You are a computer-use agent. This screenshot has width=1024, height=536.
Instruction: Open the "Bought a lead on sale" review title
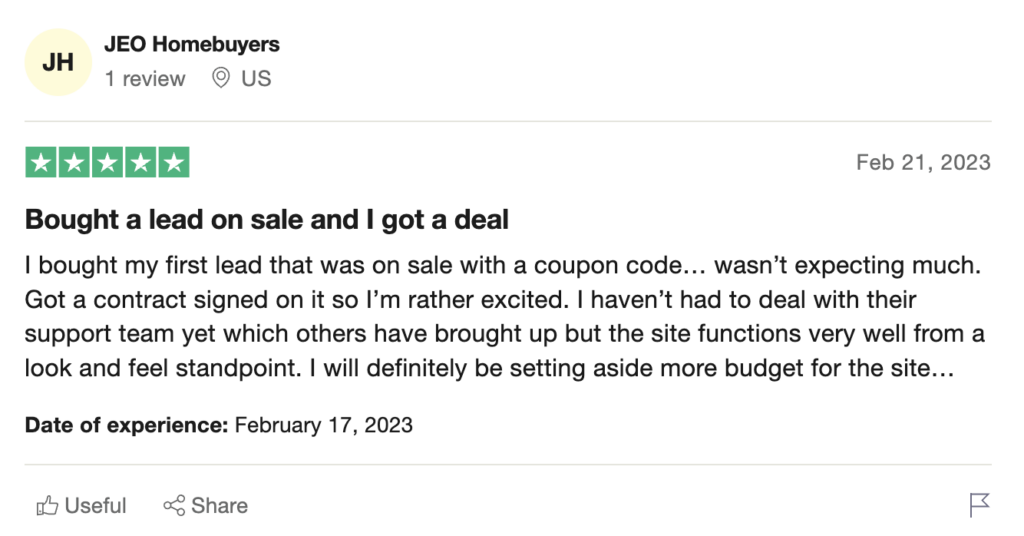(267, 220)
